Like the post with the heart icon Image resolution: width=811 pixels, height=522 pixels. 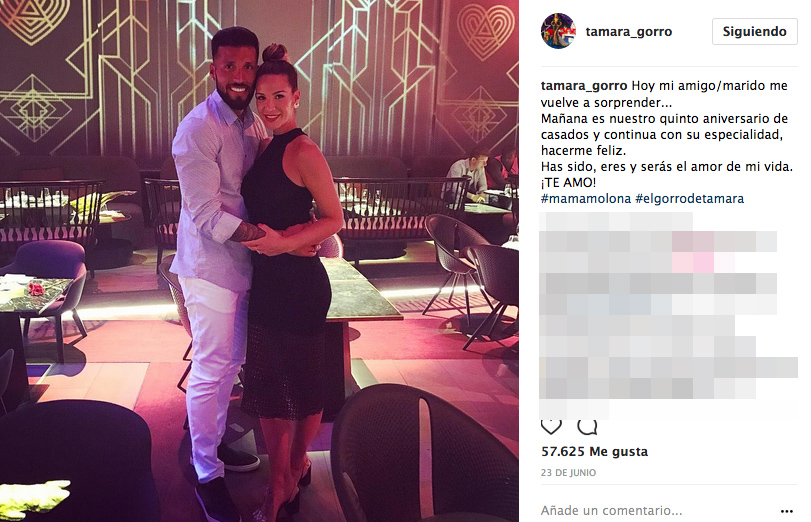tap(551, 427)
